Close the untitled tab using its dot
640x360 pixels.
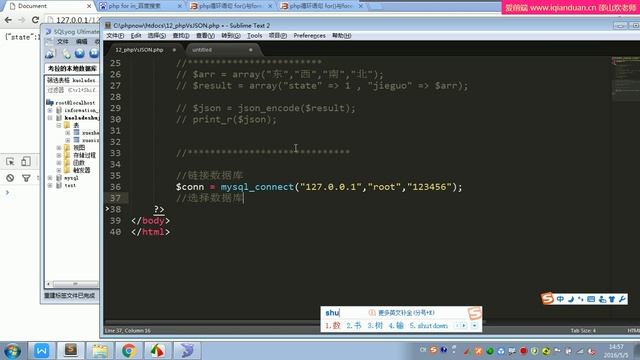251,50
